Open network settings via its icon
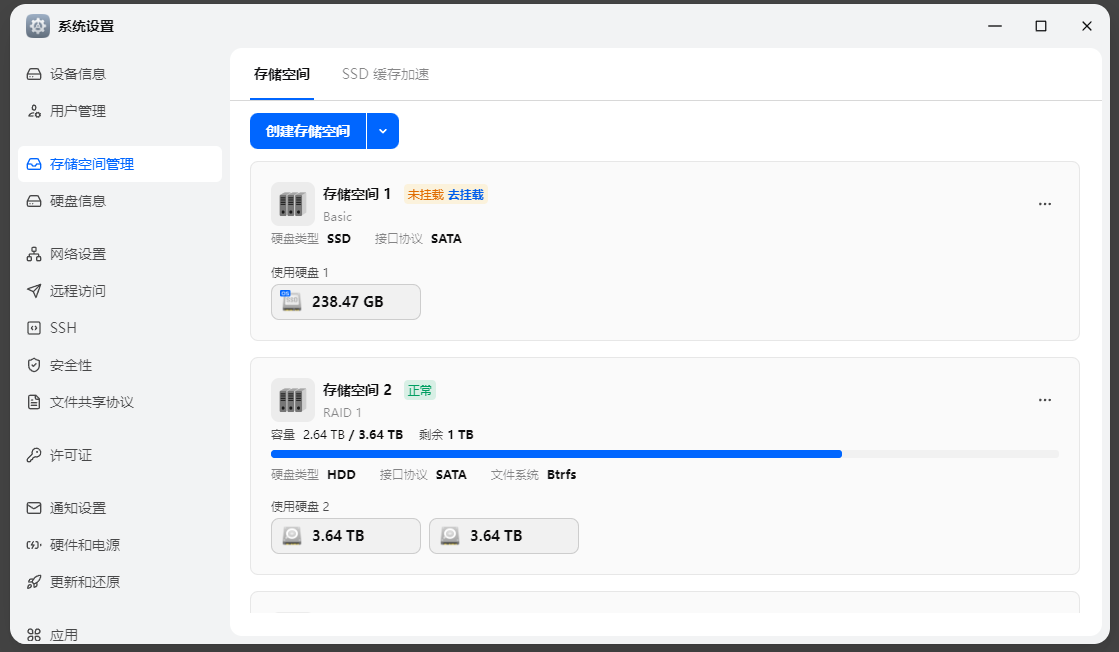 point(34,254)
